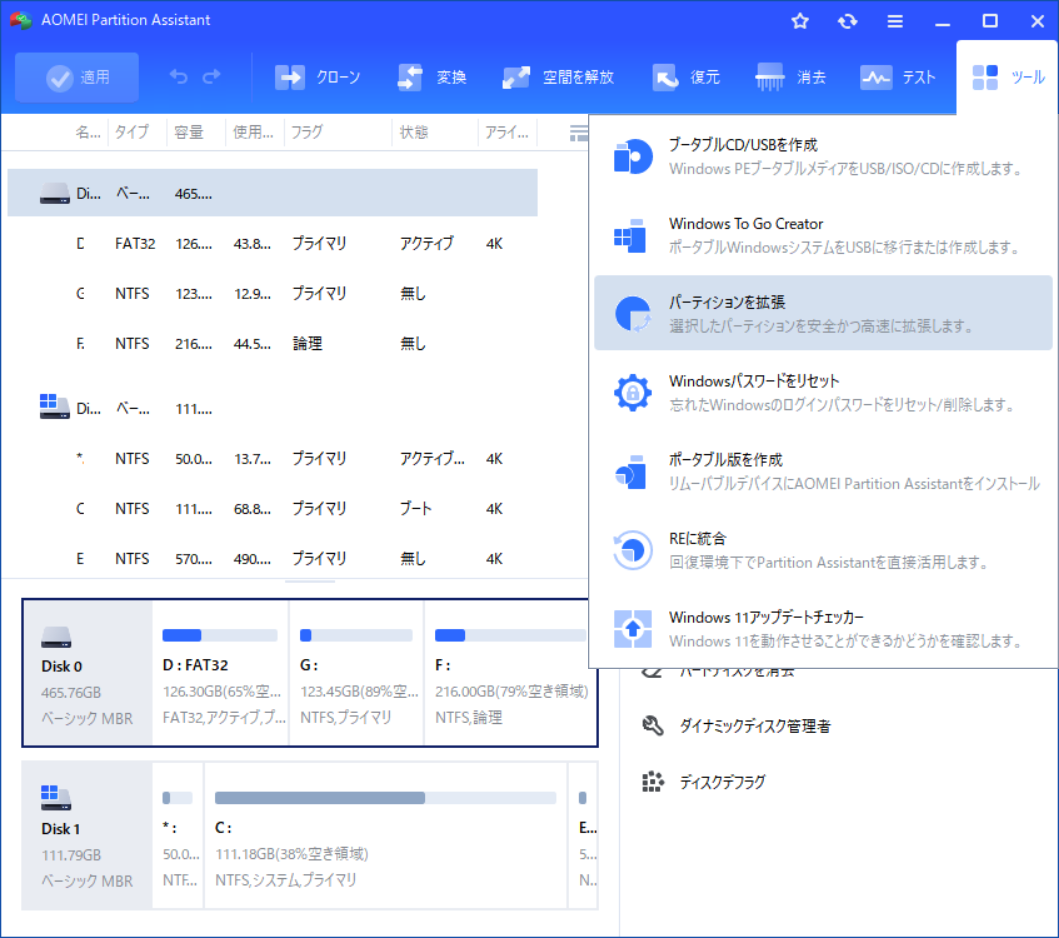Choose パーティションを拡張 menu entry
Viewport: 1059px width, 938px height.
(823, 313)
